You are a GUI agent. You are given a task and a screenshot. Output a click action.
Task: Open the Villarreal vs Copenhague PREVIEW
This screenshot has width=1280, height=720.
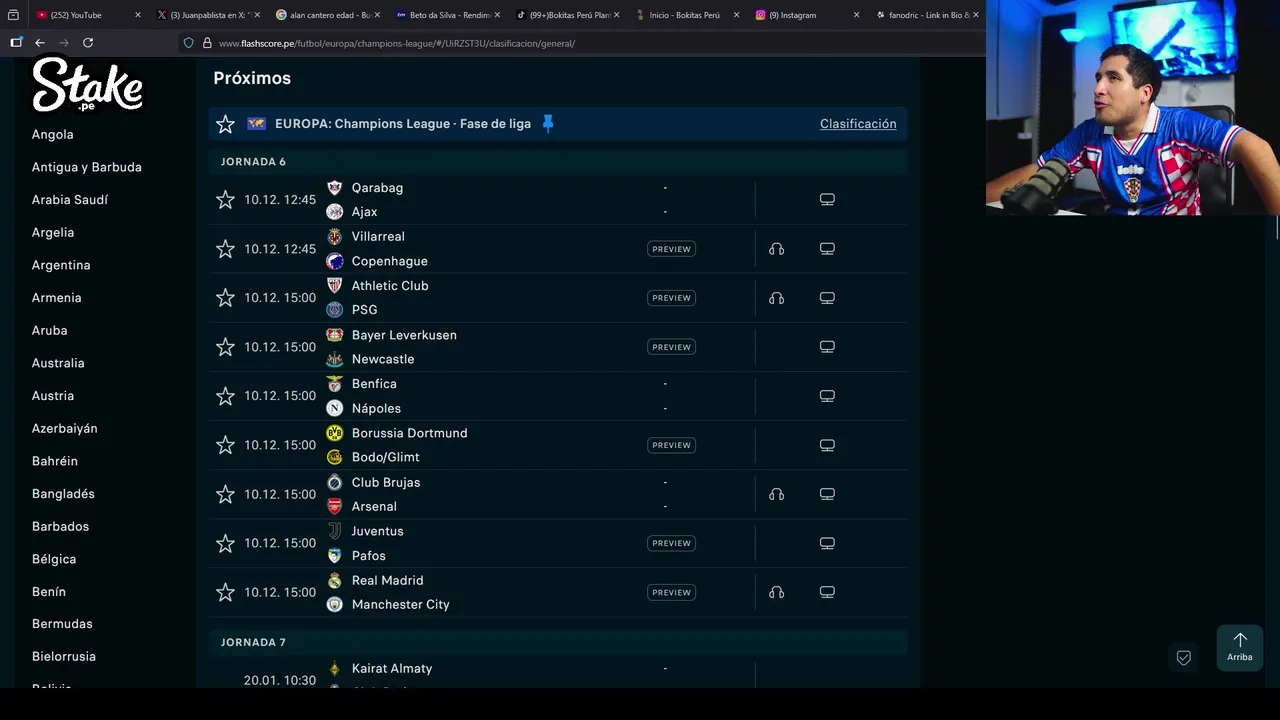671,249
